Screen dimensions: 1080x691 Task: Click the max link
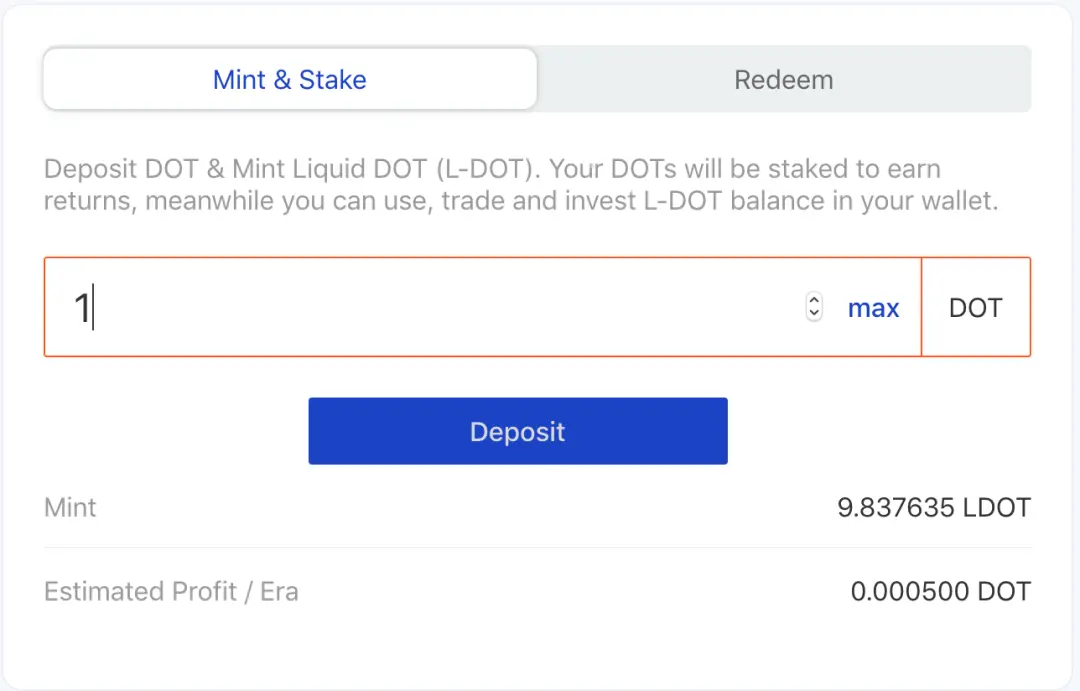[873, 309]
